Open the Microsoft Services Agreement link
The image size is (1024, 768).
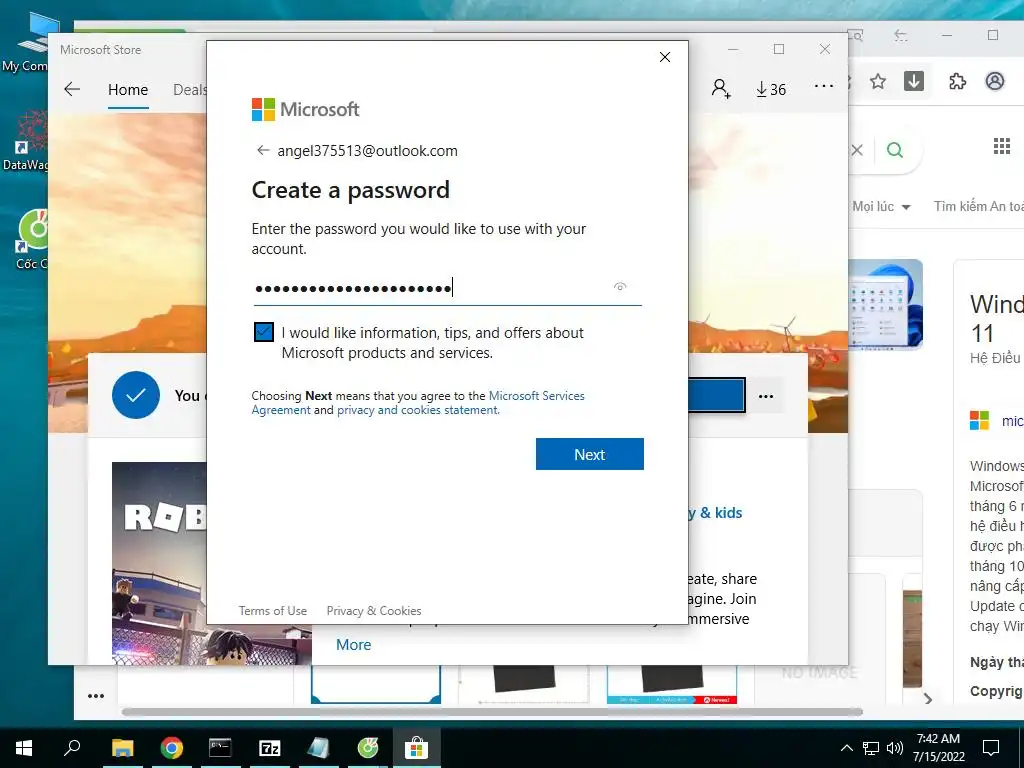pyautogui.click(x=418, y=402)
